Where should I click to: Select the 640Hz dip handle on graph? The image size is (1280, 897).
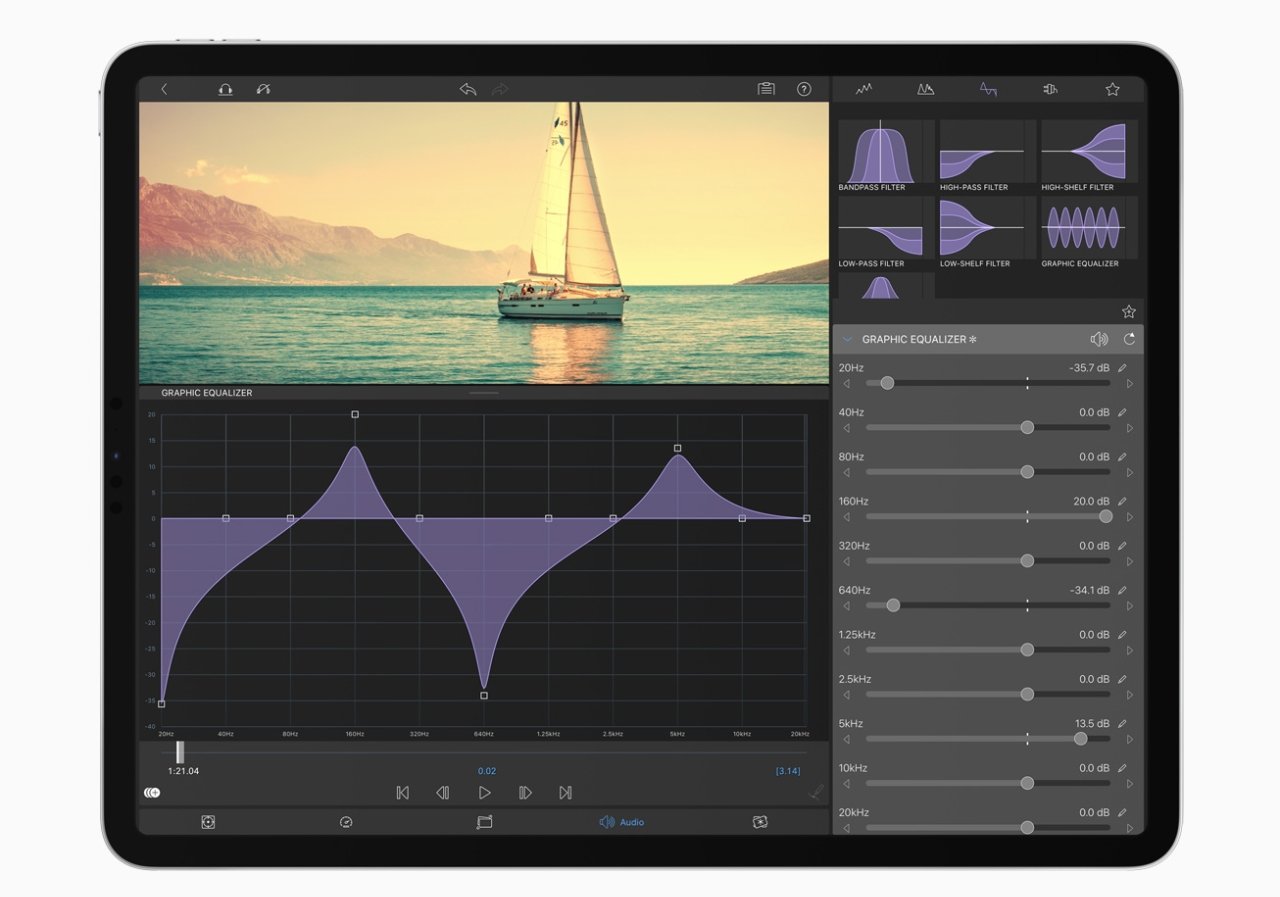click(484, 695)
